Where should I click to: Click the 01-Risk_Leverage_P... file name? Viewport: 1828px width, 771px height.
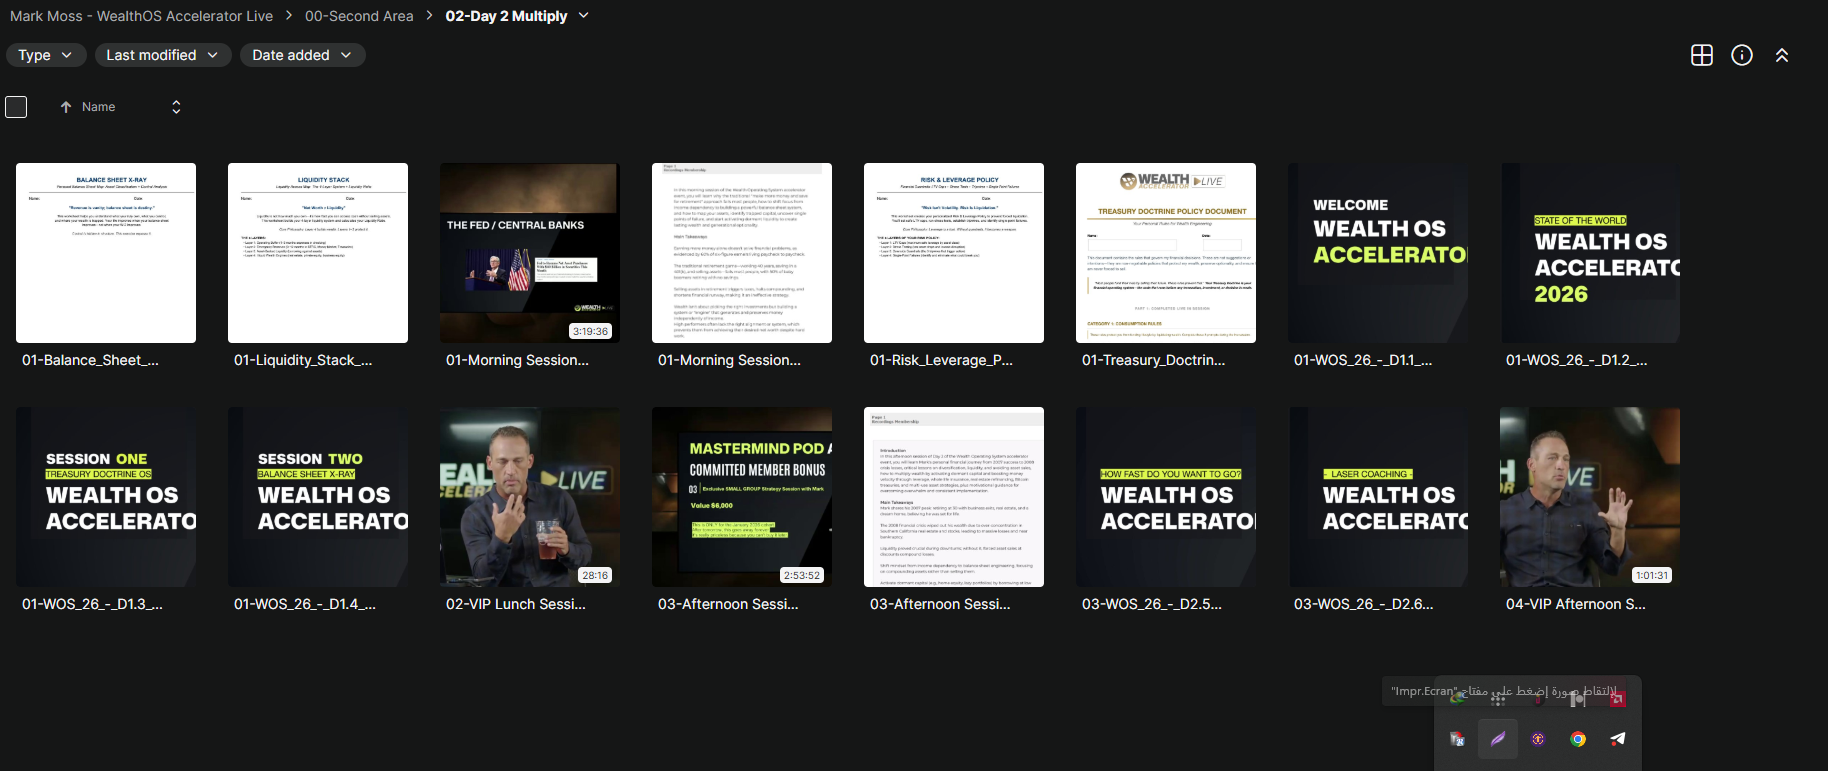tap(941, 360)
